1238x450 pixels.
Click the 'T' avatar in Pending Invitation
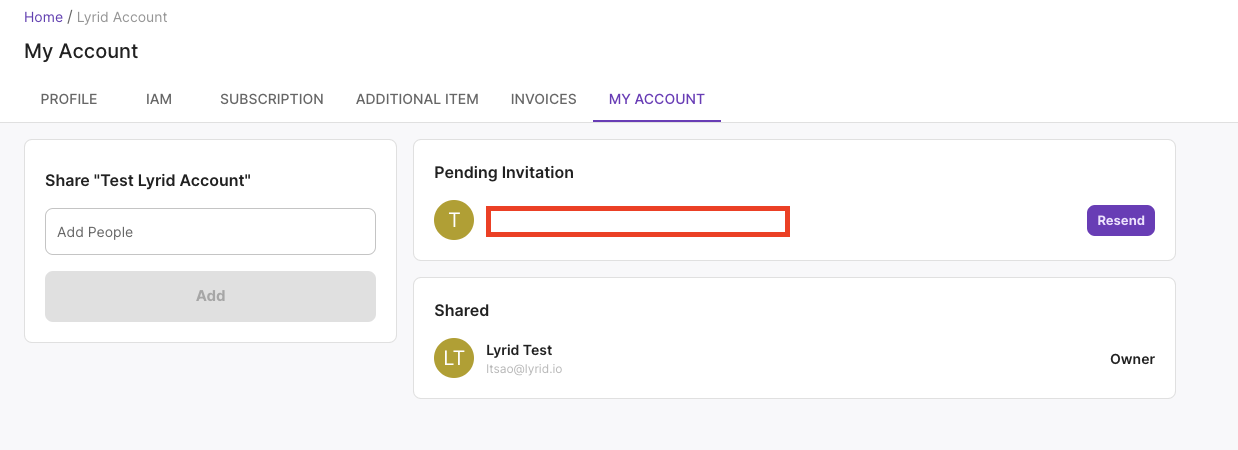[454, 220]
